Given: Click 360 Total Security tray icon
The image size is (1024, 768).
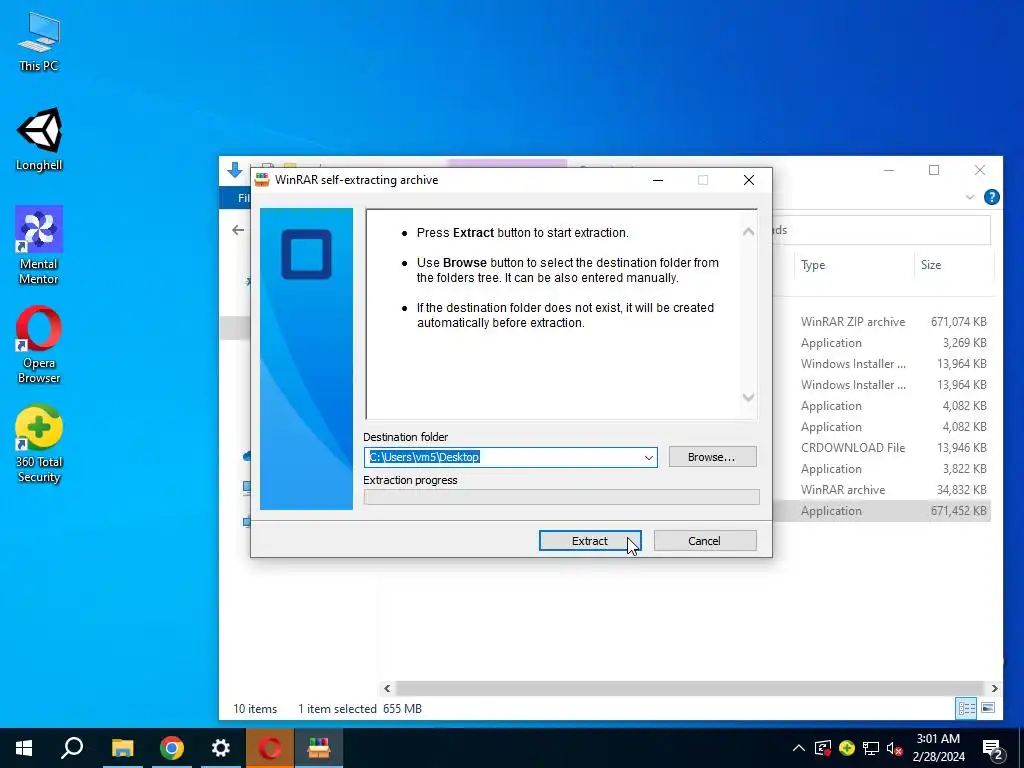Looking at the screenshot, I should click(x=846, y=748).
